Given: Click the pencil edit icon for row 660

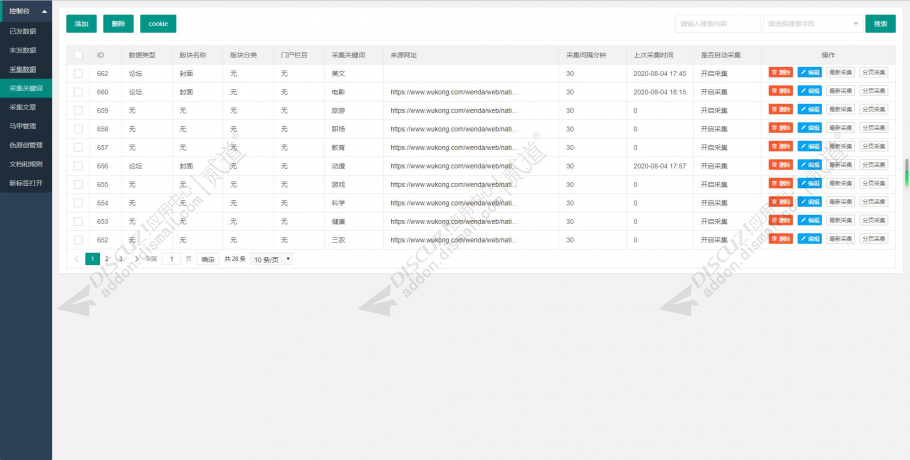Looking at the screenshot, I should click(x=803, y=92).
